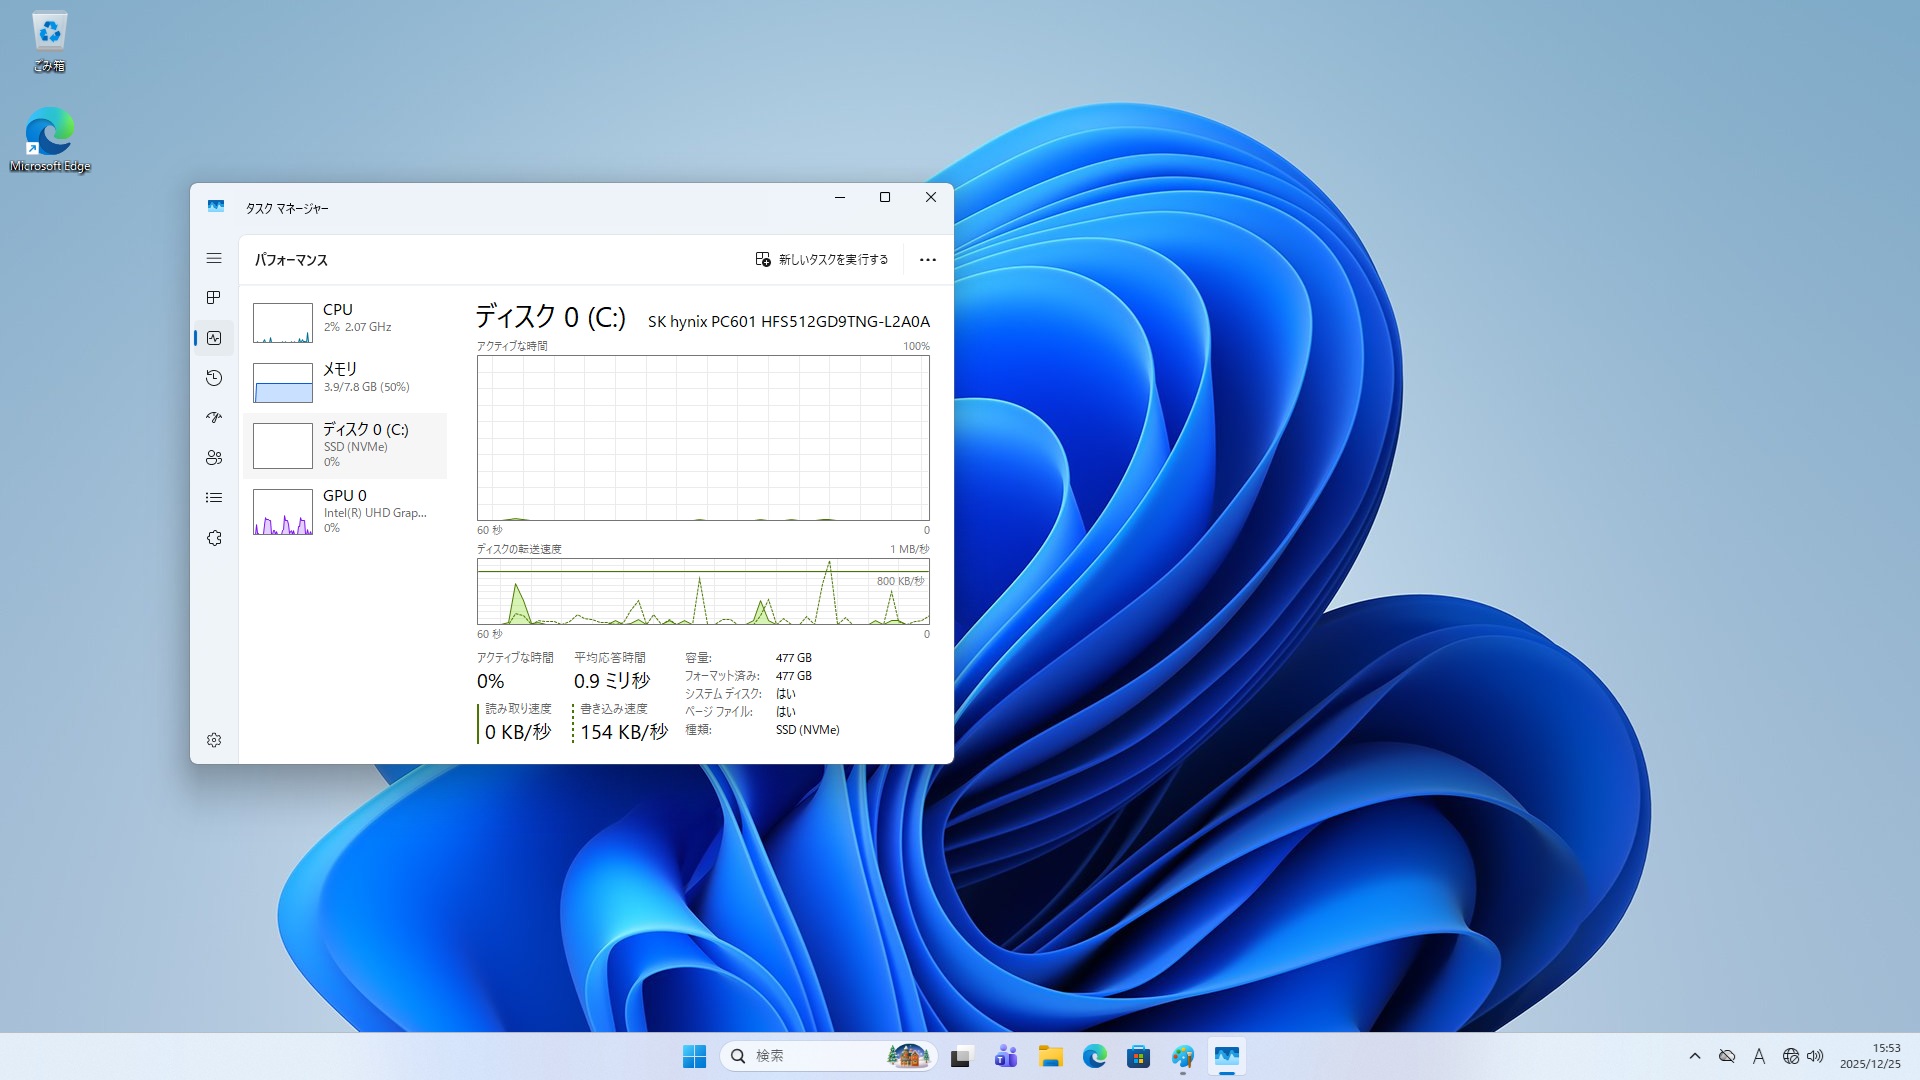1920x1080 pixels.
Task: Open the Services puzzle icon in sidebar
Action: [214, 538]
